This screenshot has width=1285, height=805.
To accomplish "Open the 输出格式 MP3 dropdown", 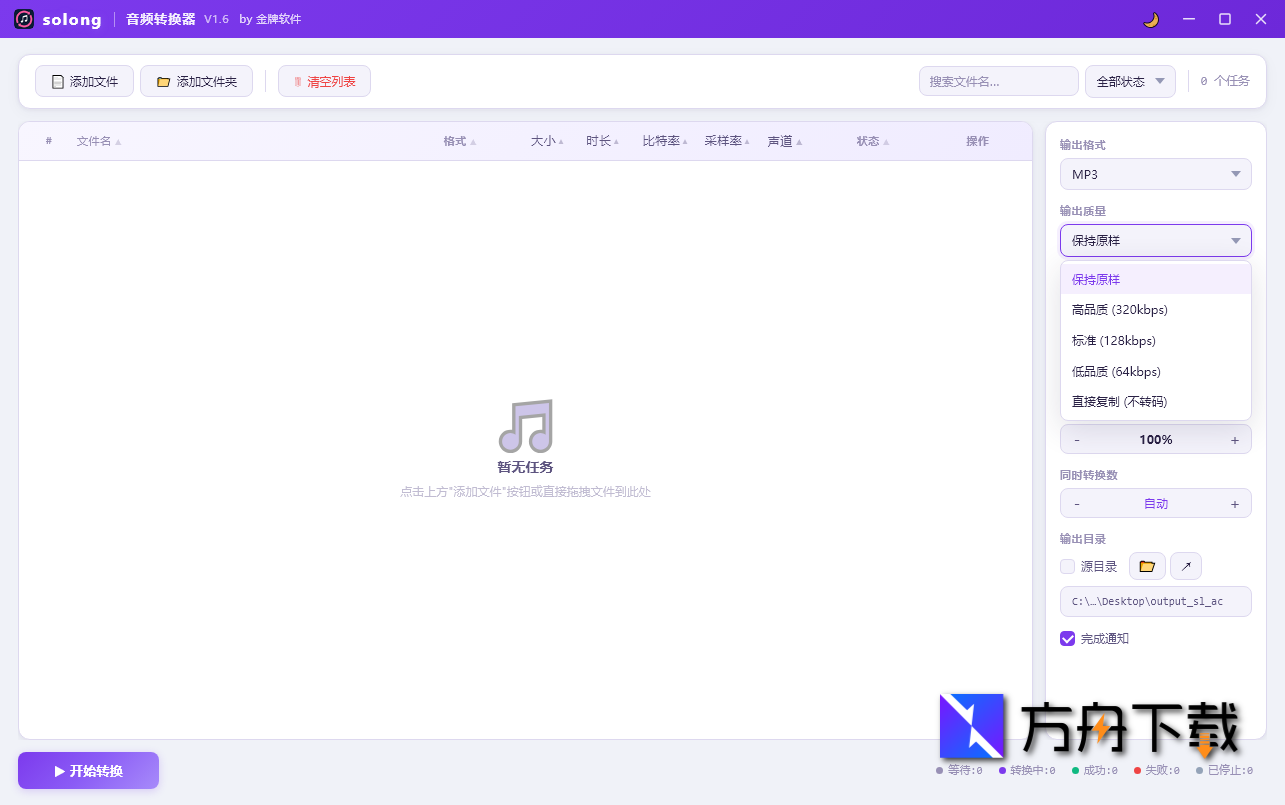I will pyautogui.click(x=1155, y=173).
